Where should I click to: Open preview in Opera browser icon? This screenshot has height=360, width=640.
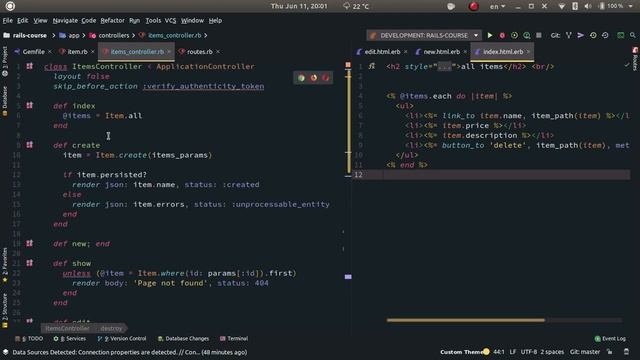[x=325, y=78]
